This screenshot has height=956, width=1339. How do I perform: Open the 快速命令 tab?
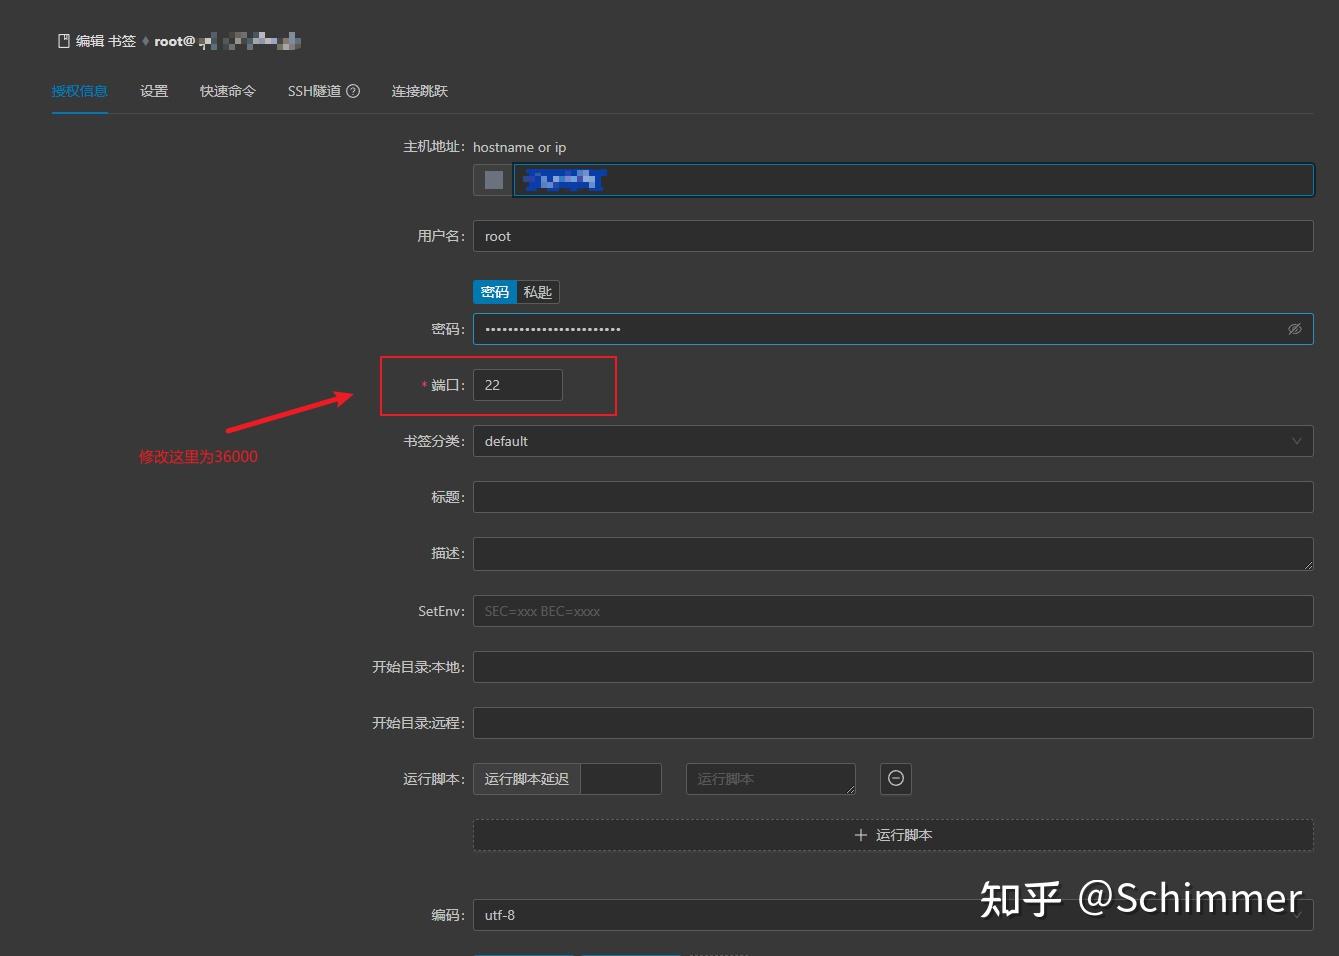[x=227, y=90]
